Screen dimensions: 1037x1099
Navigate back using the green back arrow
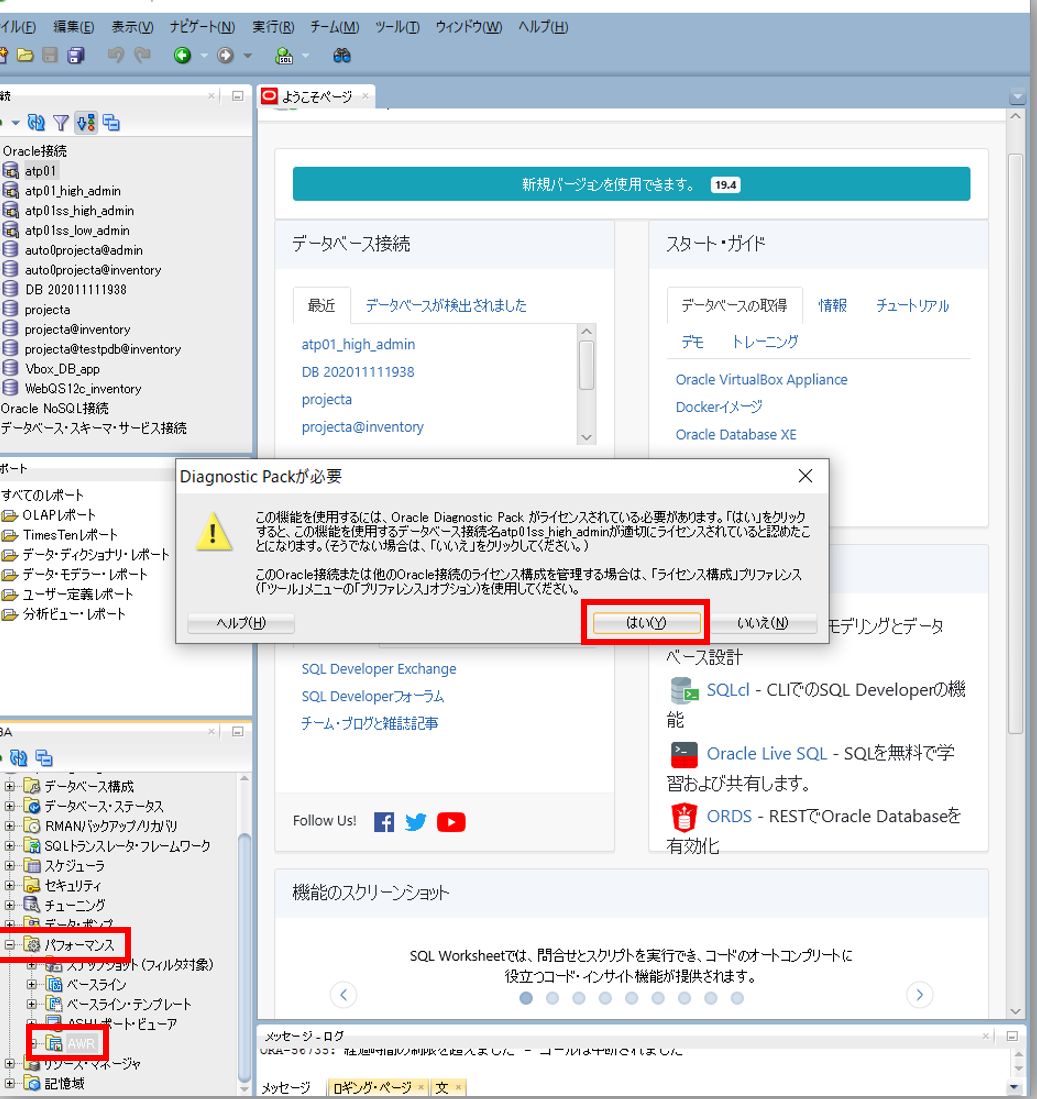coord(182,55)
